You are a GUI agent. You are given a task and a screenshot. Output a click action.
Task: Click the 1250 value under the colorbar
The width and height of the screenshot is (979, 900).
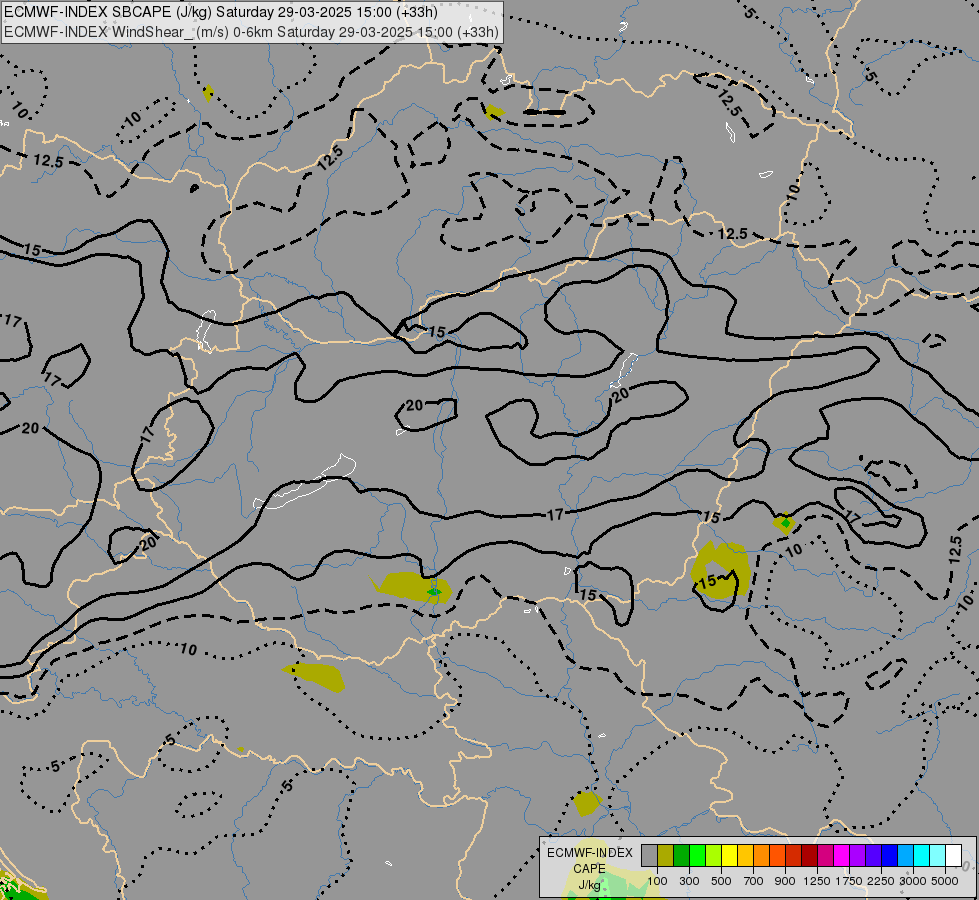coord(817,881)
